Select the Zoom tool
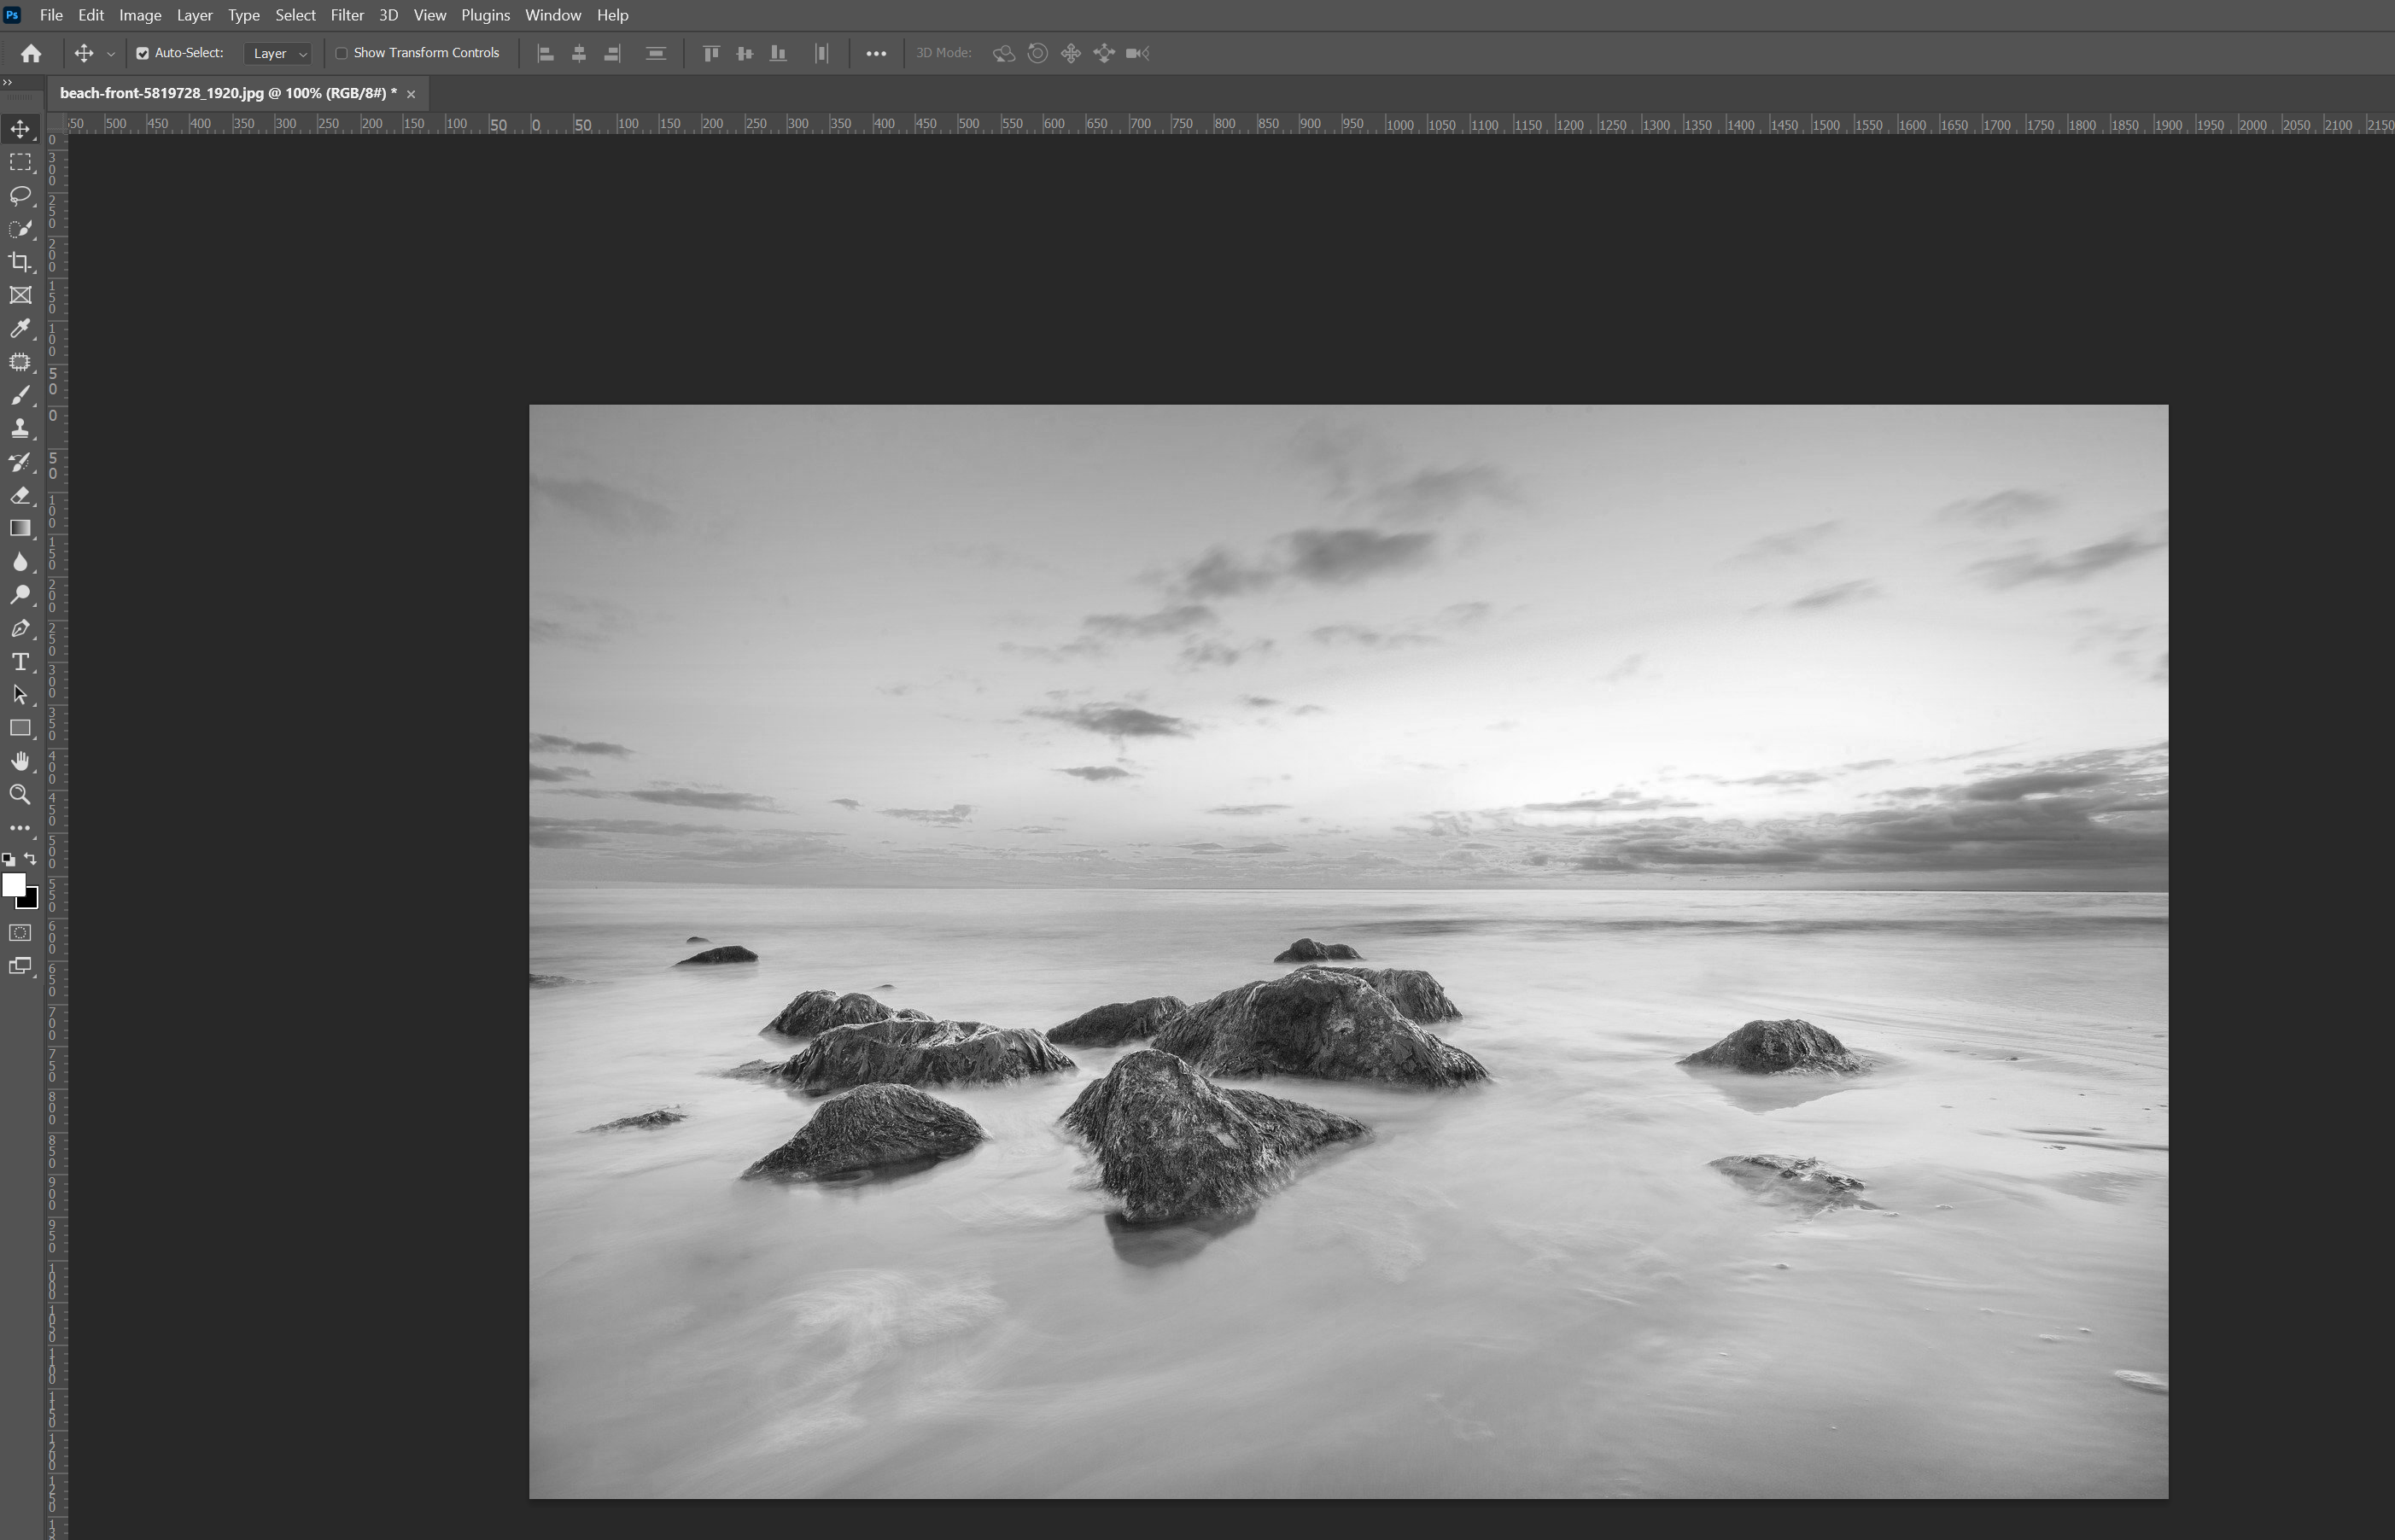Screen dimensions: 2395x1540 [20, 795]
